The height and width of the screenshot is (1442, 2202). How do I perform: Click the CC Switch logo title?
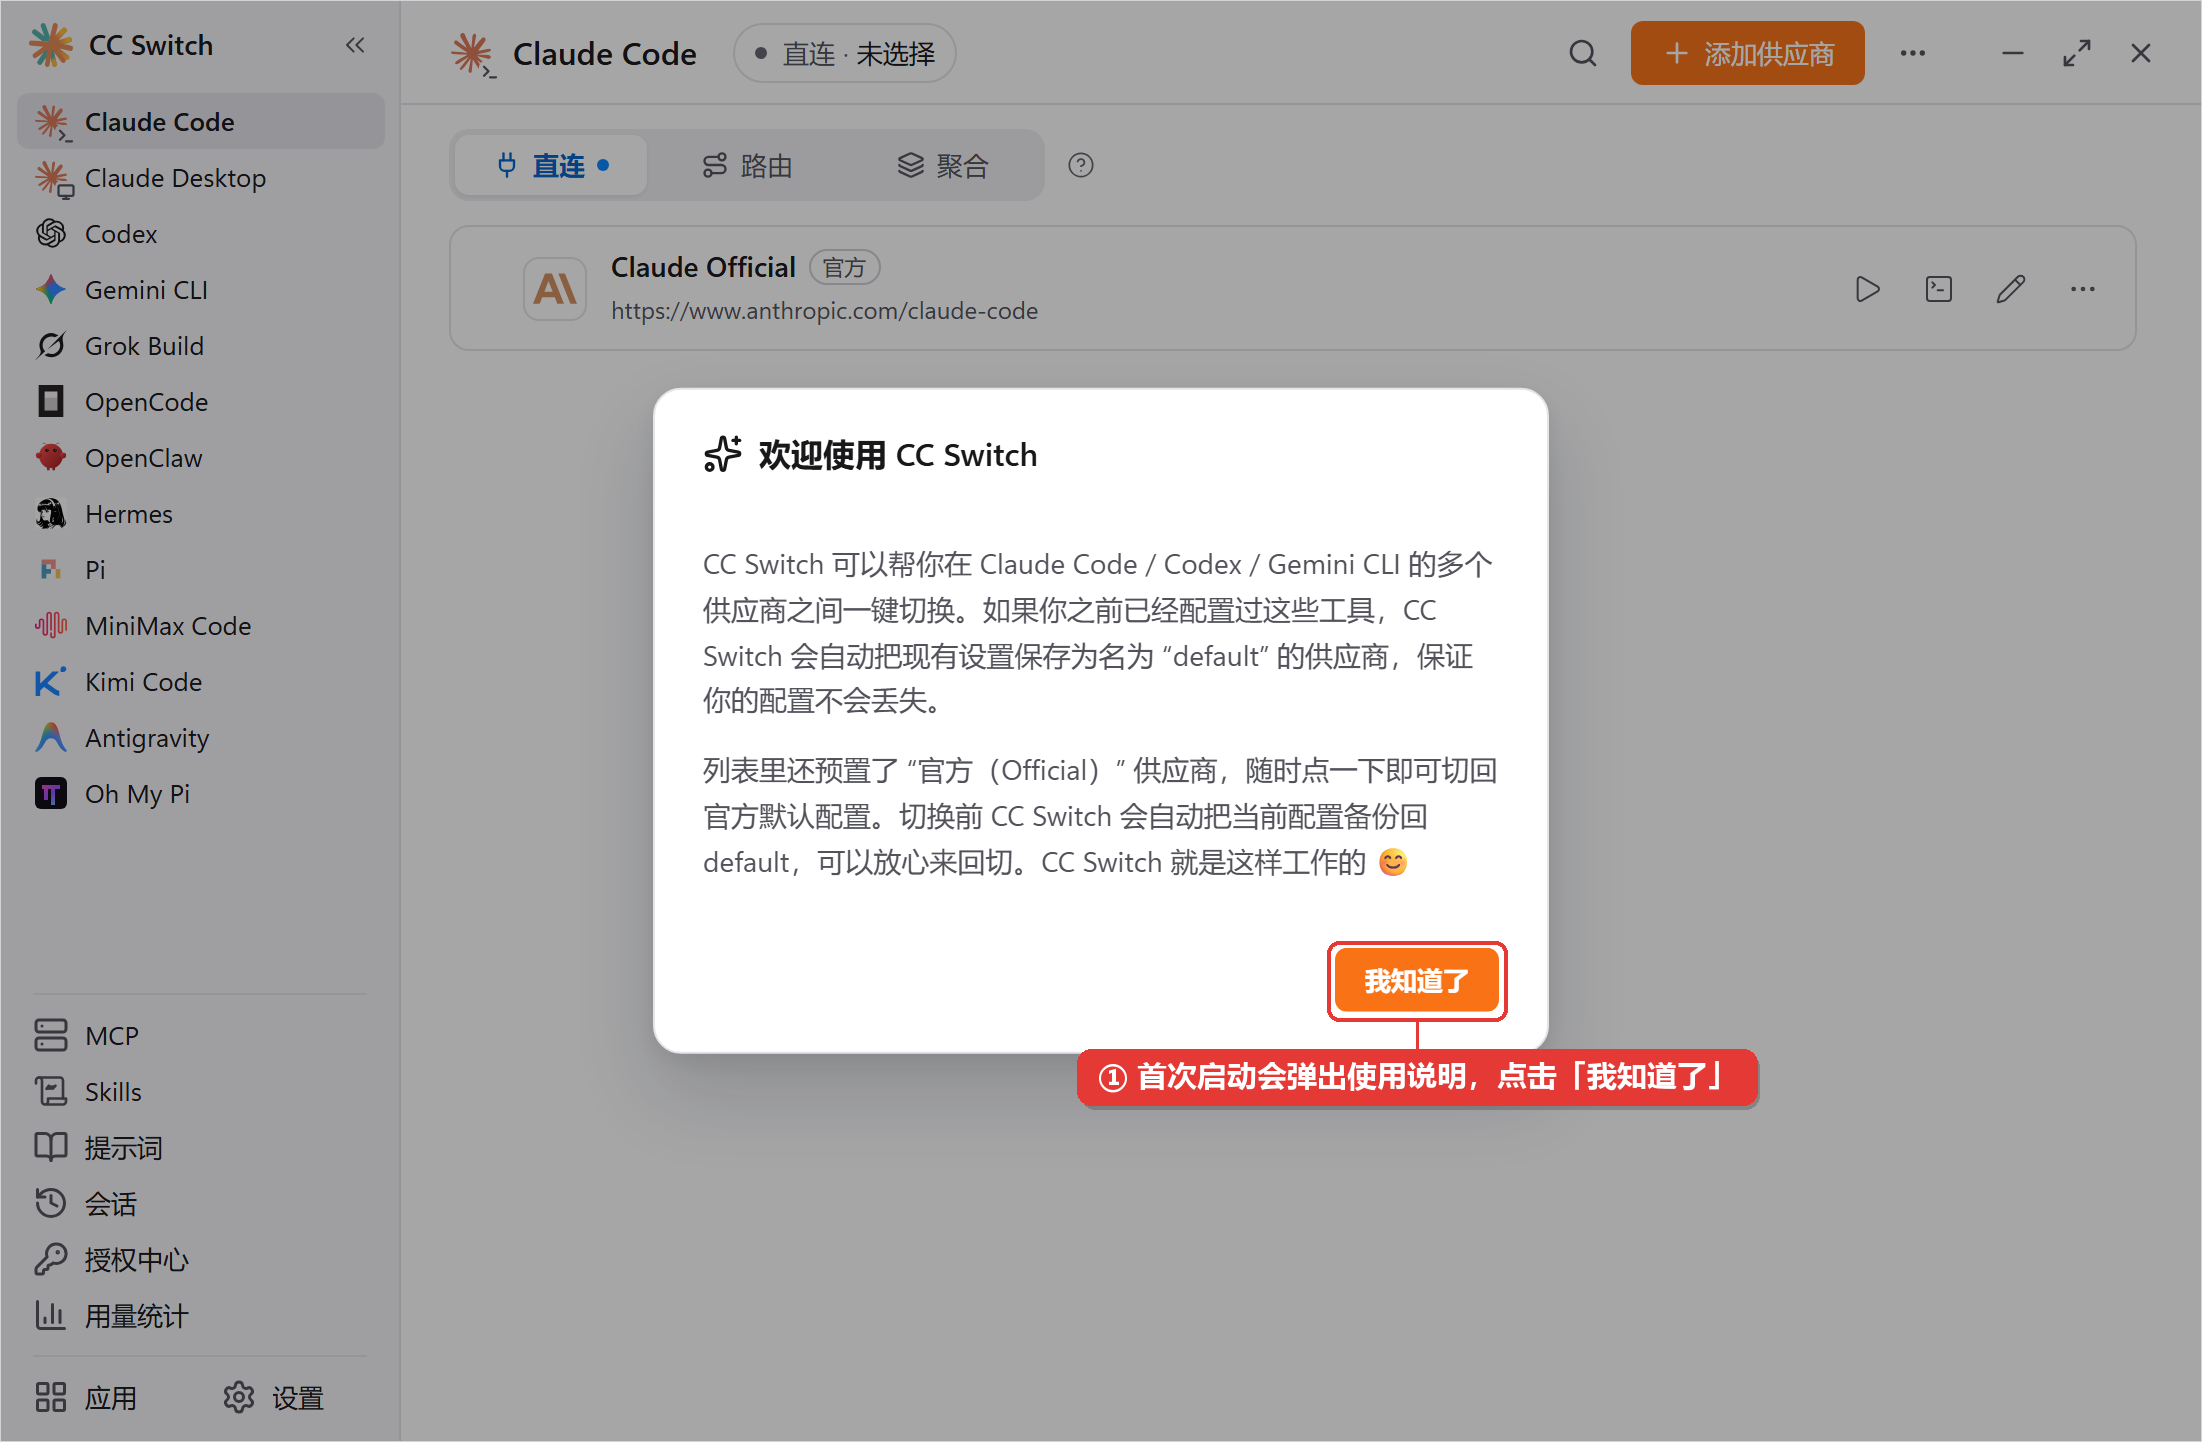tap(121, 45)
